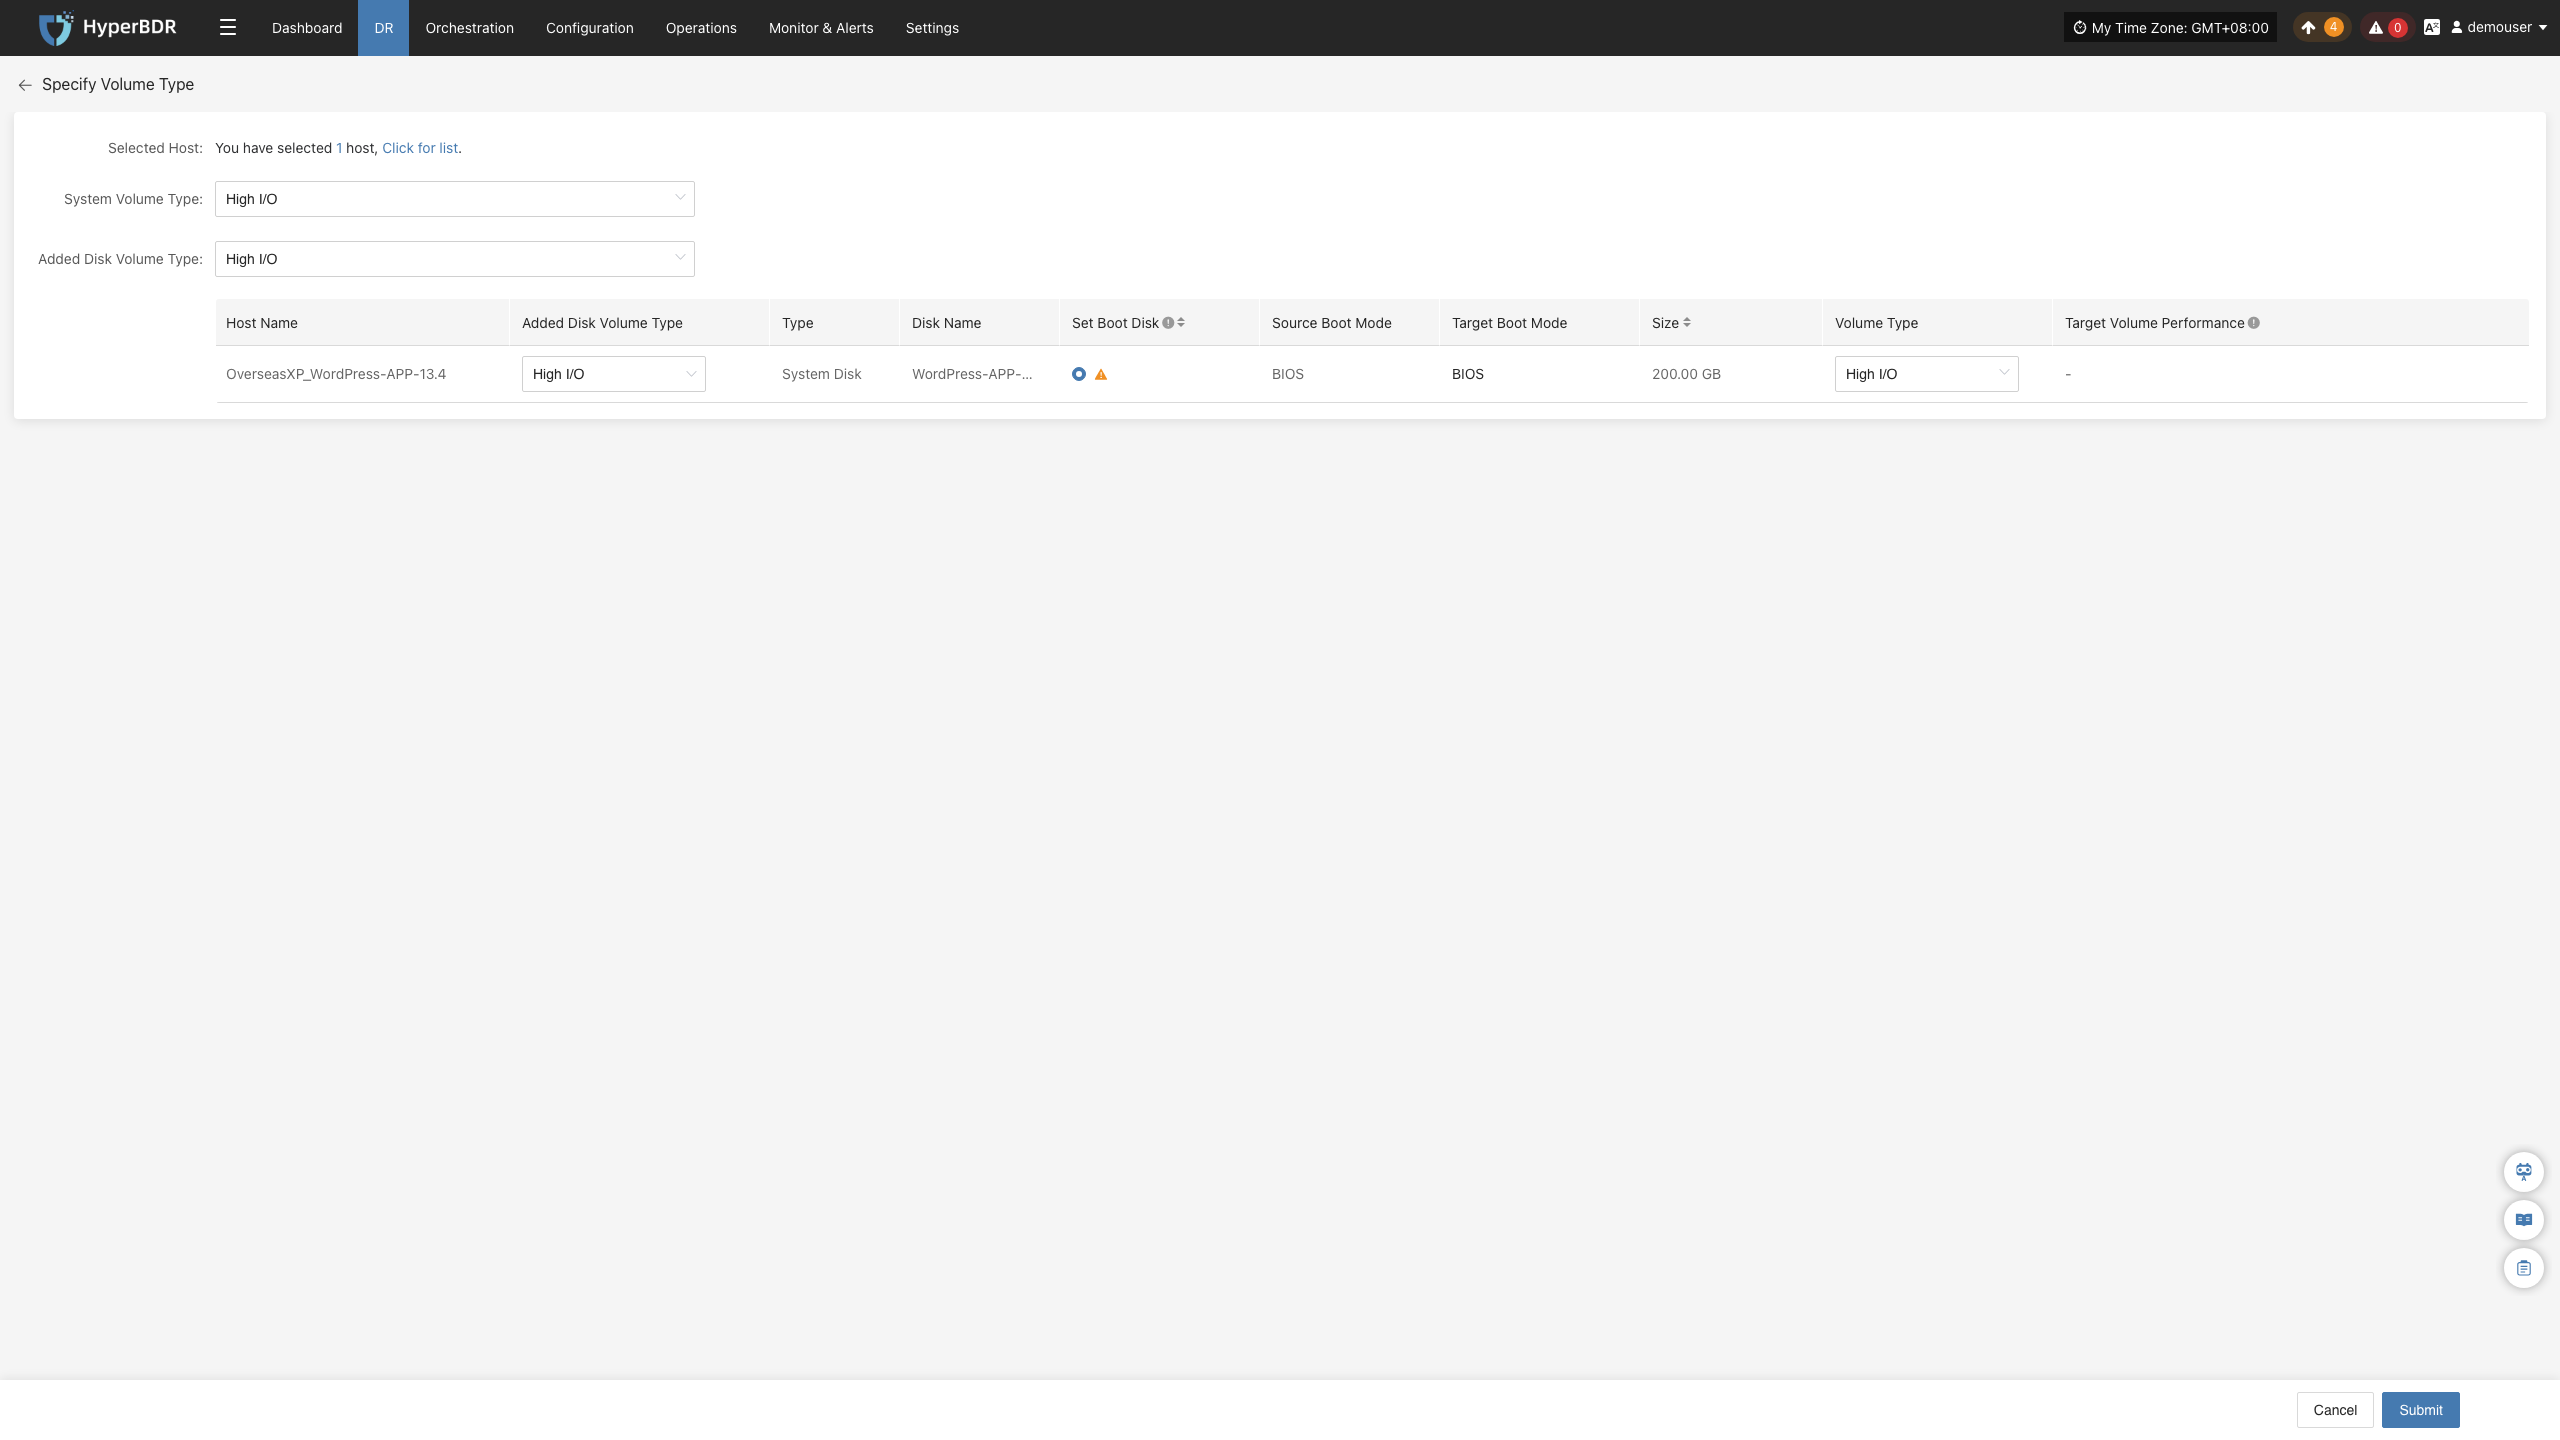Click the orange badge showing 4
The width and height of the screenshot is (2560, 1440).
pyautogui.click(x=2334, y=28)
